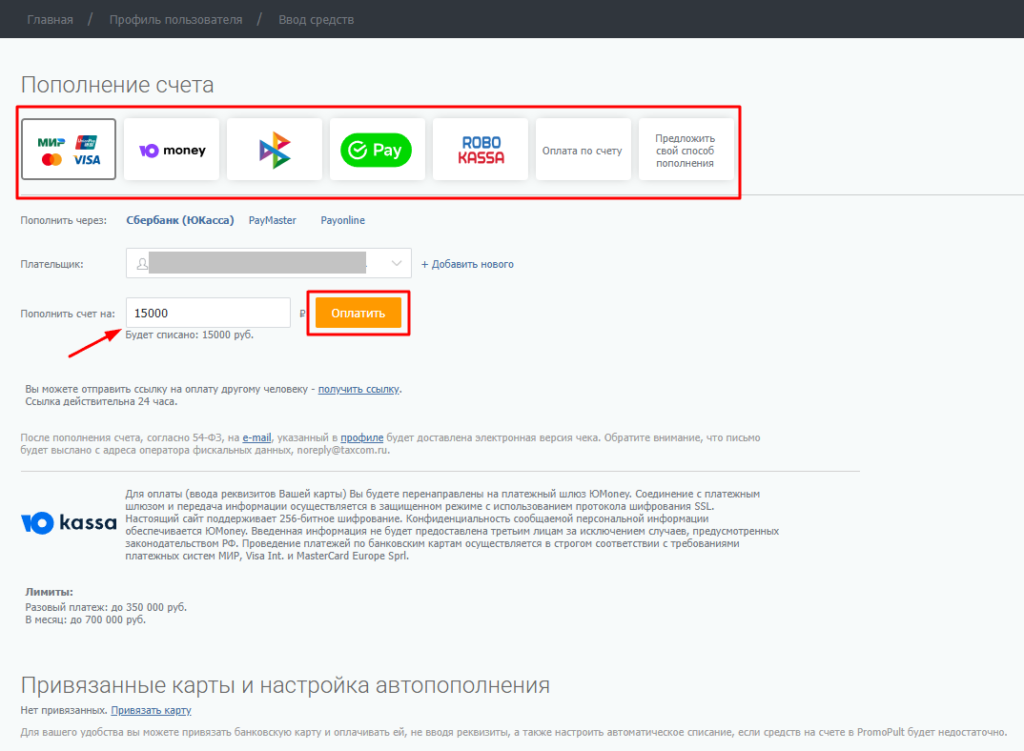The height and width of the screenshot is (751, 1024).
Task: Switch provider to PayMaster
Action: pos(272,220)
